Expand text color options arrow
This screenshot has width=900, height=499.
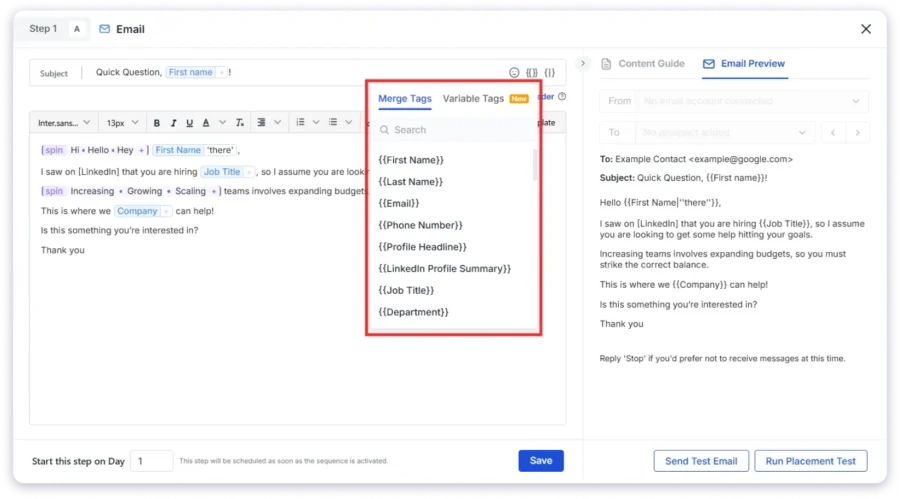[223, 122]
